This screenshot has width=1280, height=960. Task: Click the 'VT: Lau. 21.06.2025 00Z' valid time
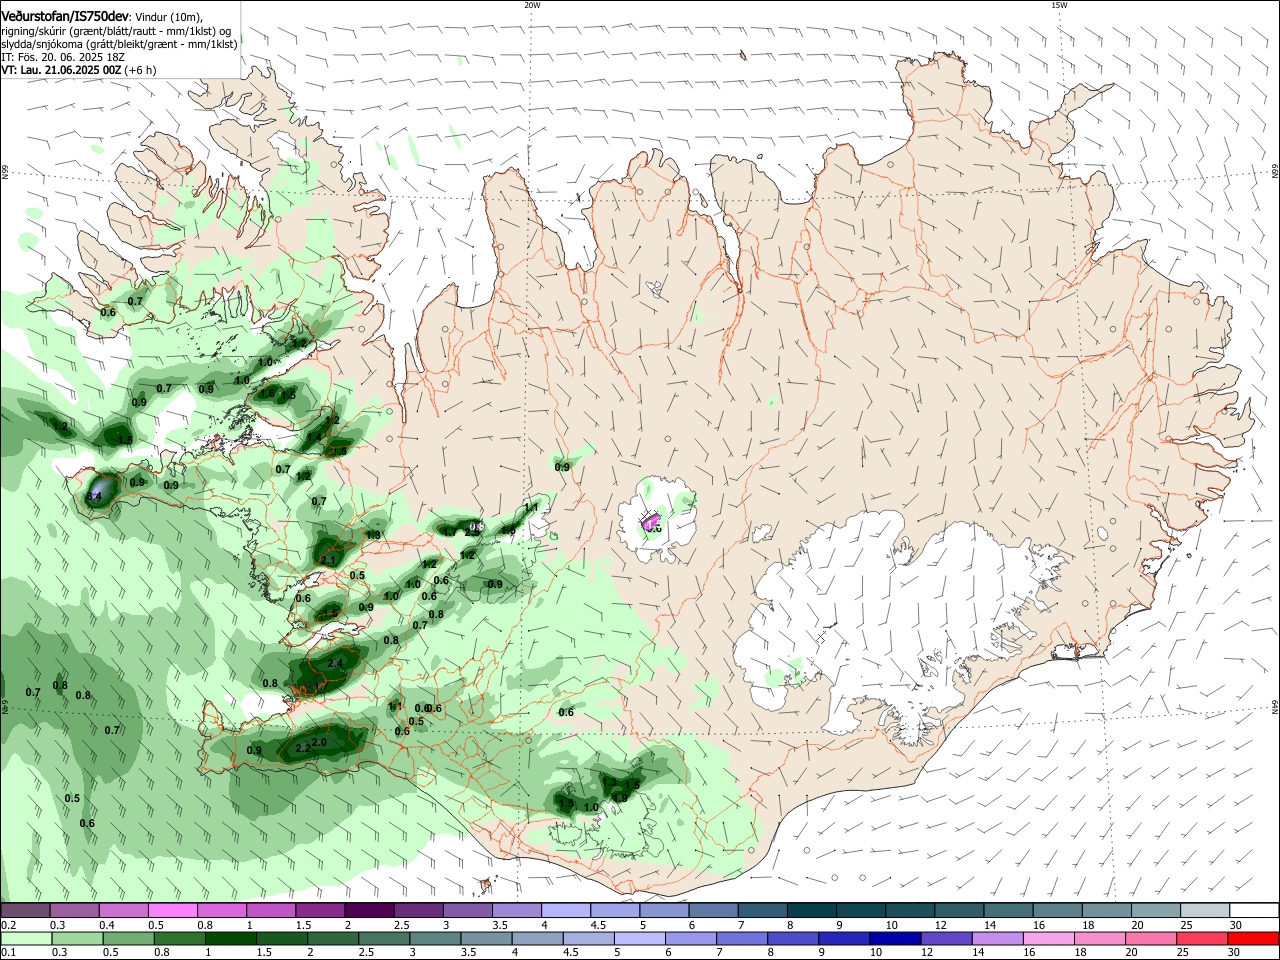tap(61, 70)
